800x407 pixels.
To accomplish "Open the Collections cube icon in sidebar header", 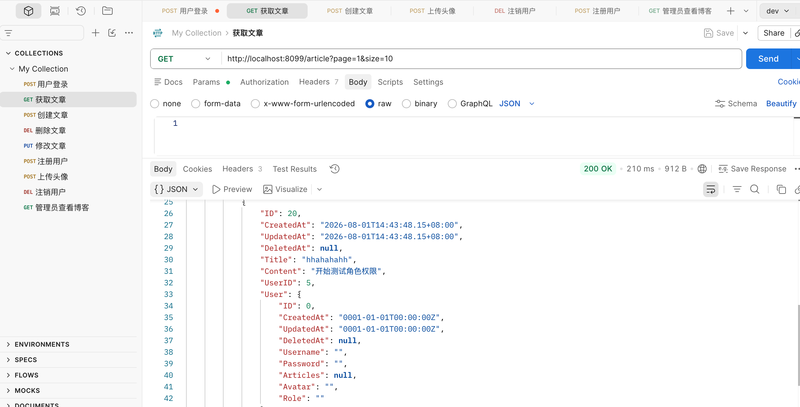I will pos(29,11).
